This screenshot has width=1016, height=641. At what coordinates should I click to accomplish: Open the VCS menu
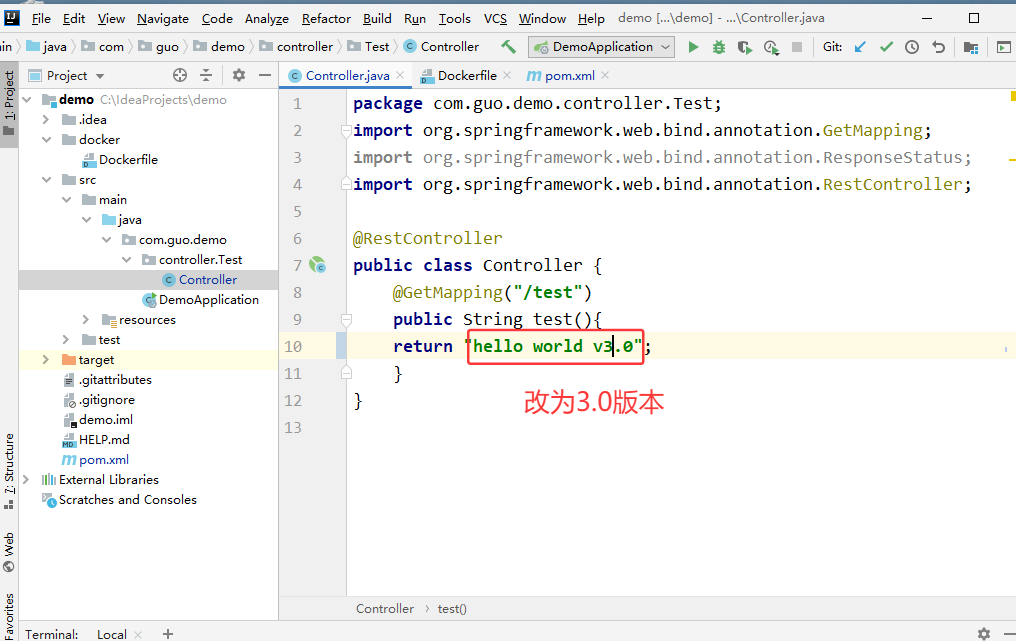tap(495, 19)
